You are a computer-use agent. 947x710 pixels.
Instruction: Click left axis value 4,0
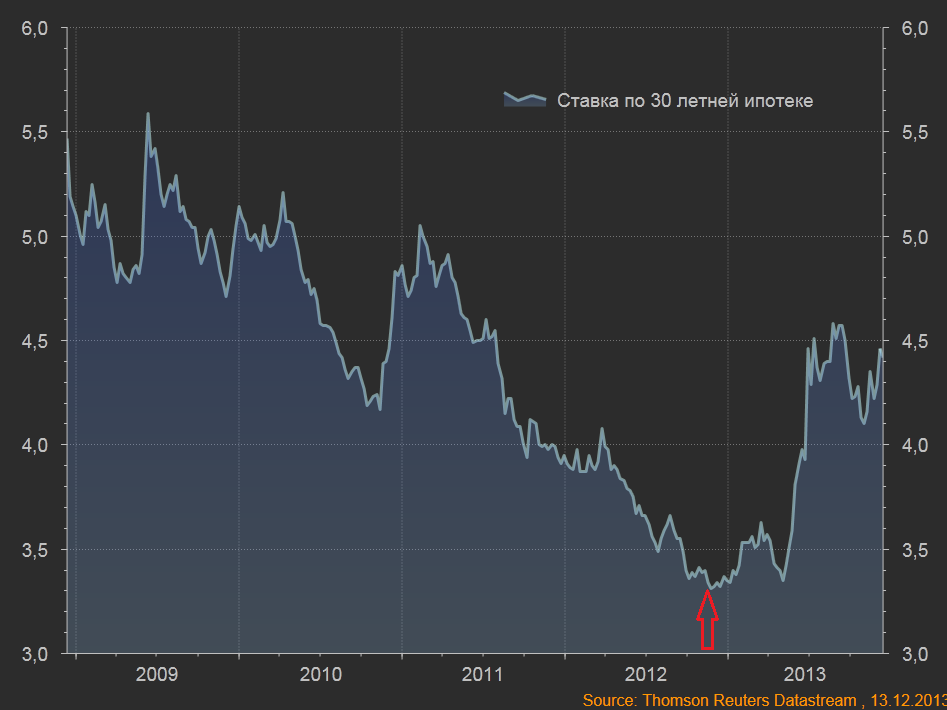34,446
